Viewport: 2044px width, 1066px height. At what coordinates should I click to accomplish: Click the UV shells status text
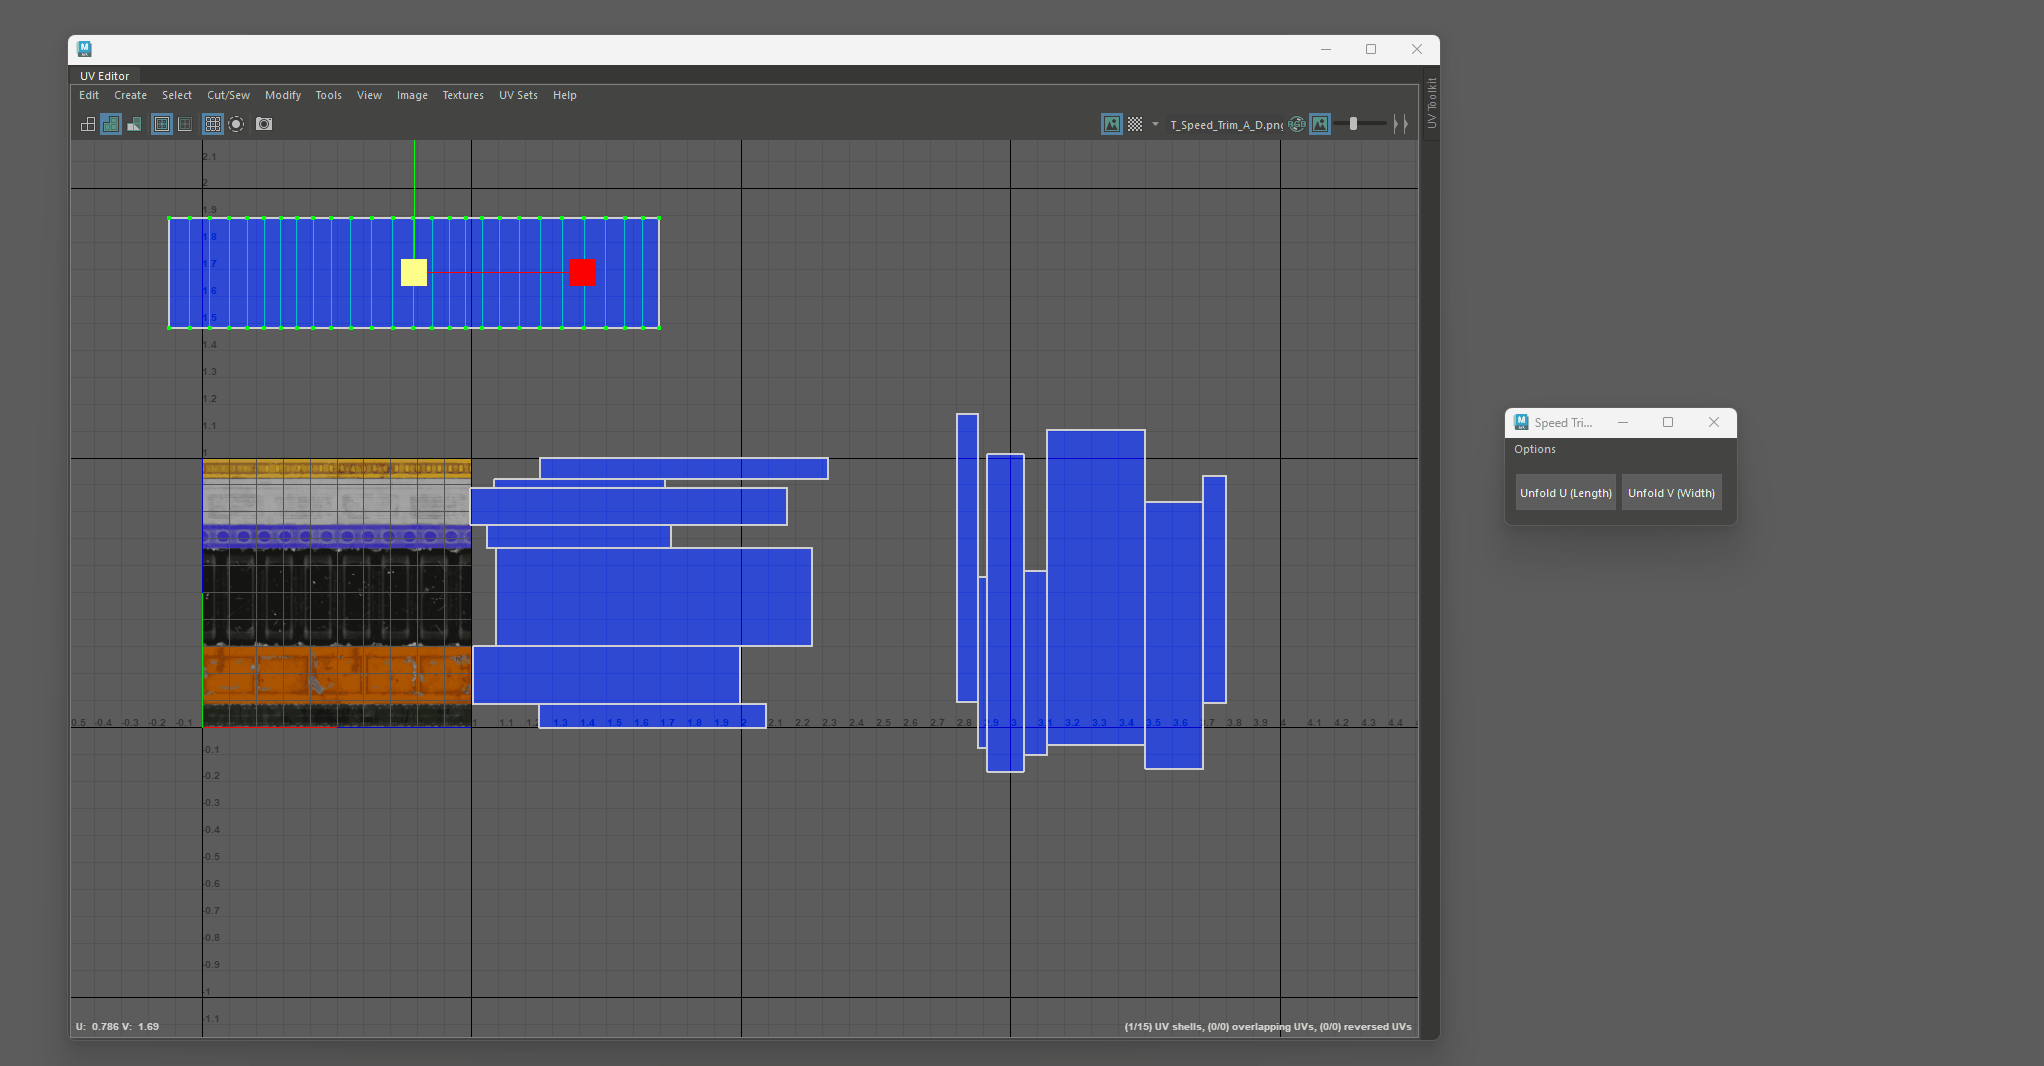1268,1026
